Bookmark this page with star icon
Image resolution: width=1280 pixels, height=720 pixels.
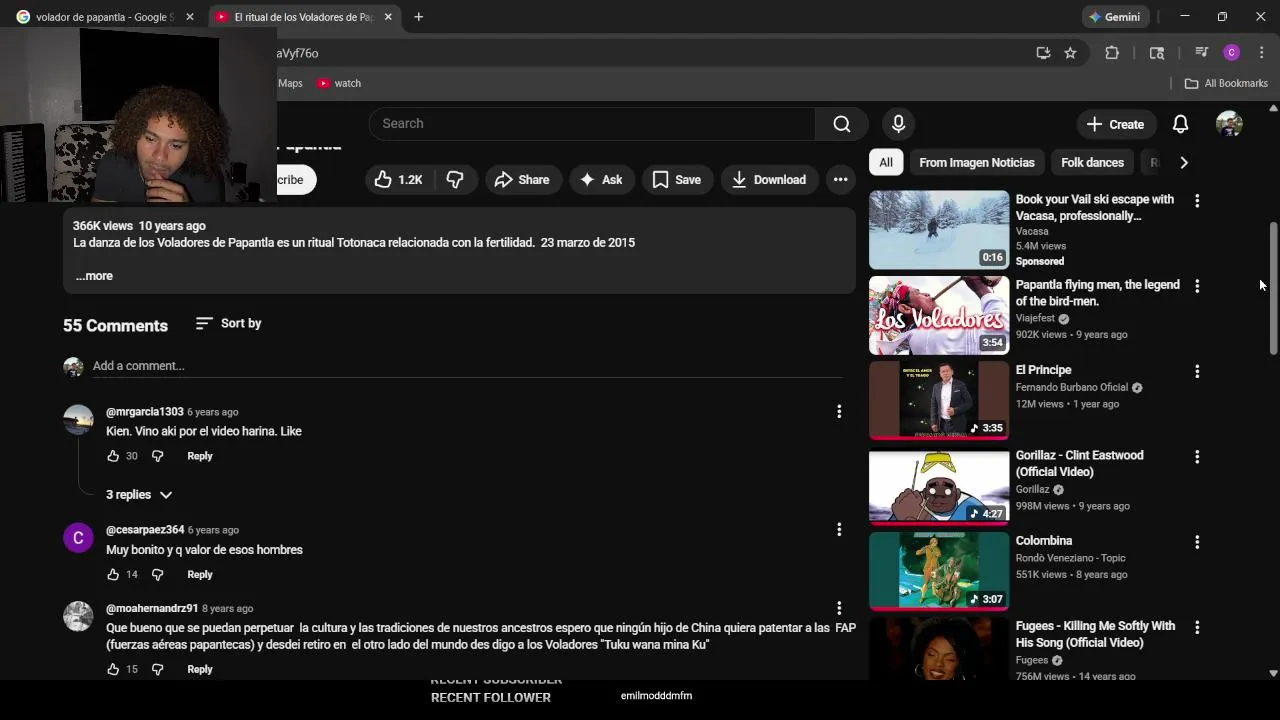click(x=1070, y=53)
